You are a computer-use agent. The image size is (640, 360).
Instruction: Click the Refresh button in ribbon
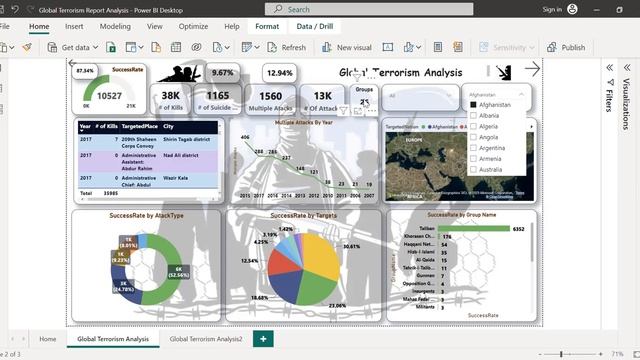pos(286,47)
